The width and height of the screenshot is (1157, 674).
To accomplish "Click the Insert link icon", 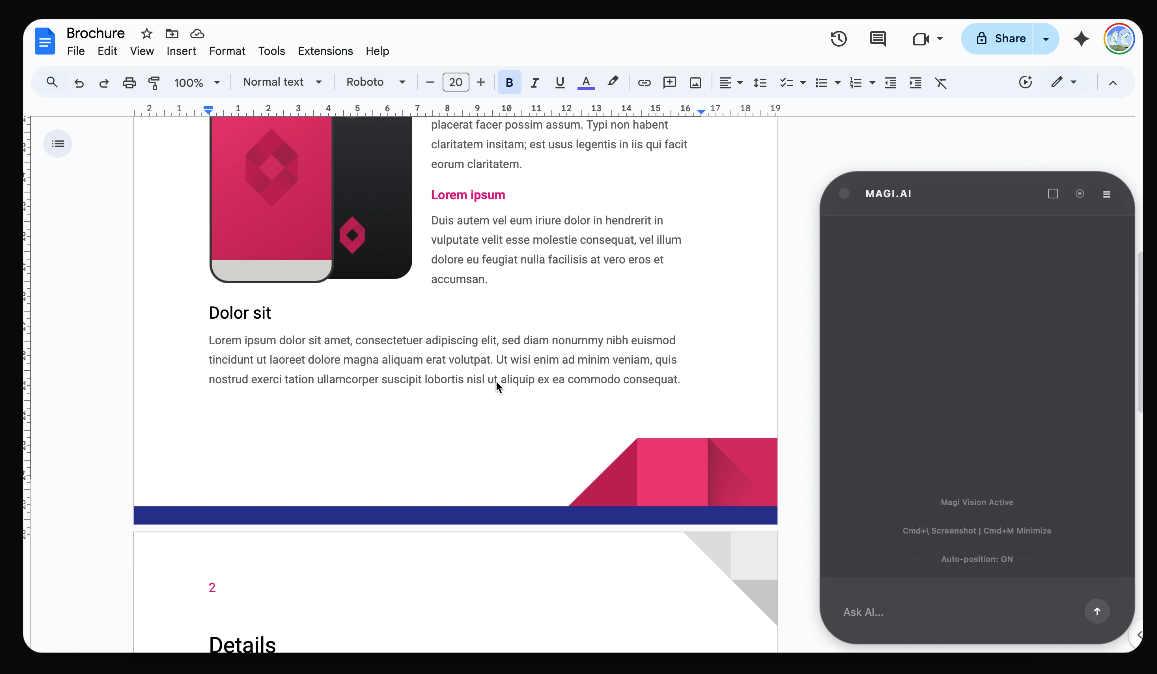I will [x=644, y=82].
